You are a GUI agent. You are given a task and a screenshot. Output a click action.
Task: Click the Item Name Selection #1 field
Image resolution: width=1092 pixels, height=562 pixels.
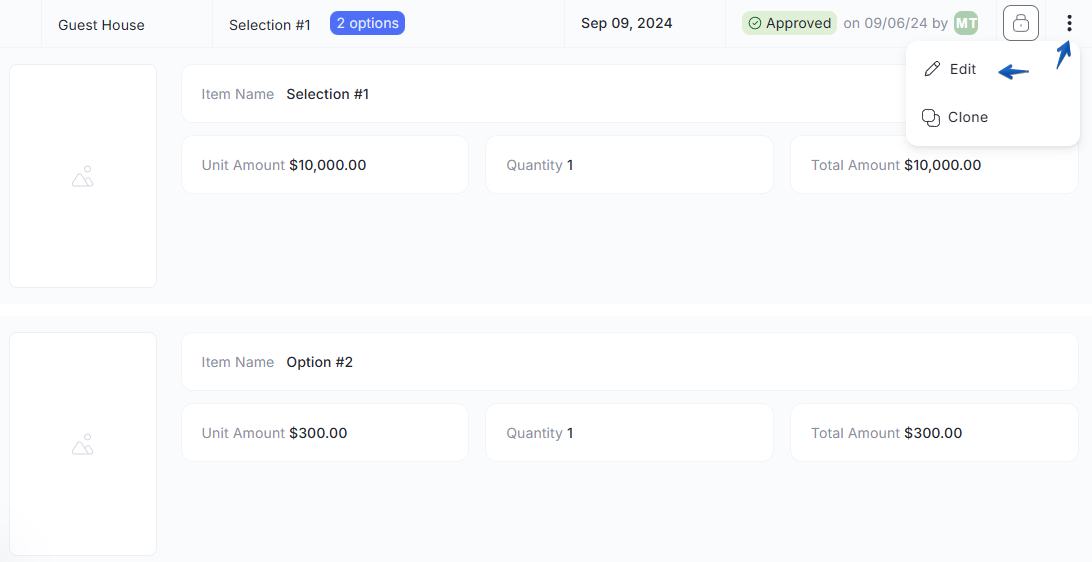(x=543, y=94)
